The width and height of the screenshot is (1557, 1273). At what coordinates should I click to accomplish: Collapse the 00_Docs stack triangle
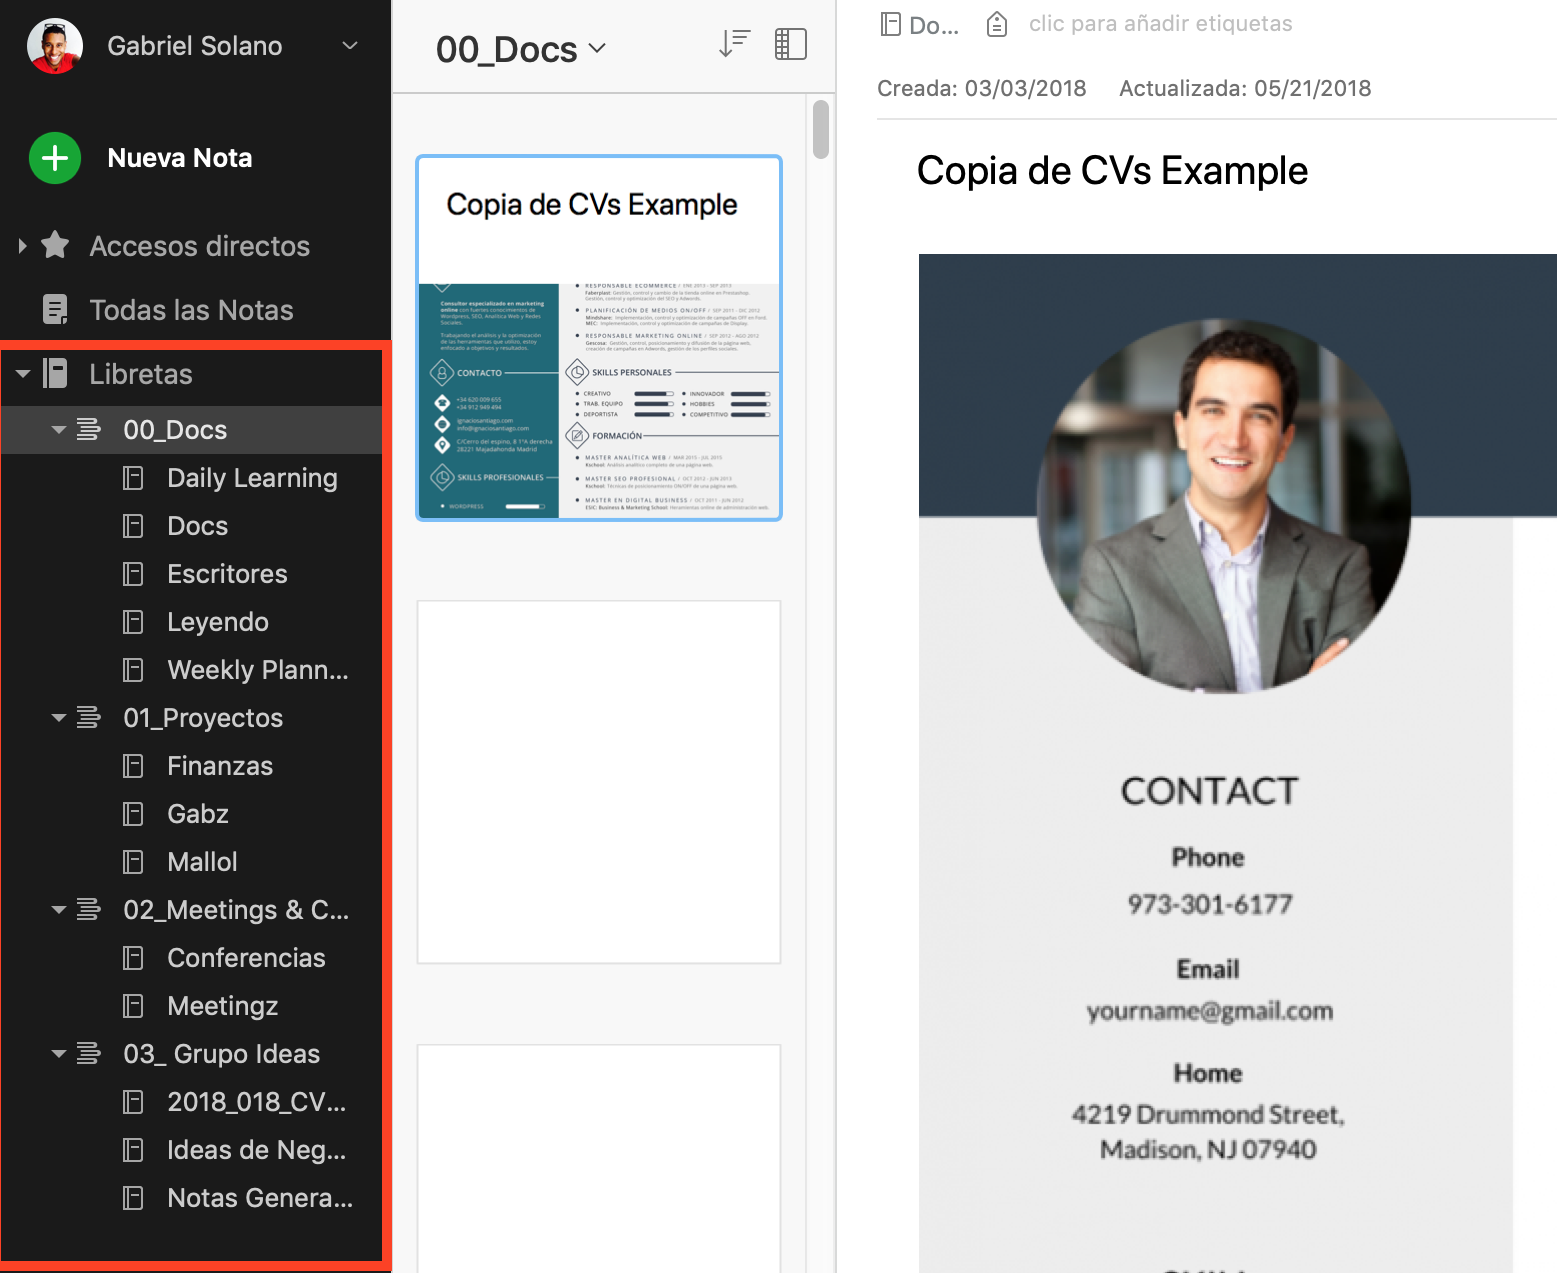pos(59,430)
